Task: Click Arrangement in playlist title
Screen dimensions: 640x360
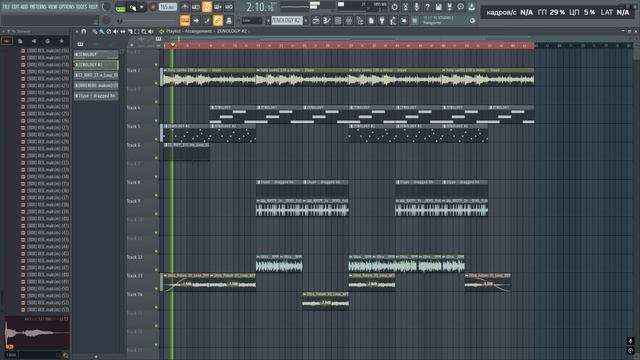Action: (199, 31)
